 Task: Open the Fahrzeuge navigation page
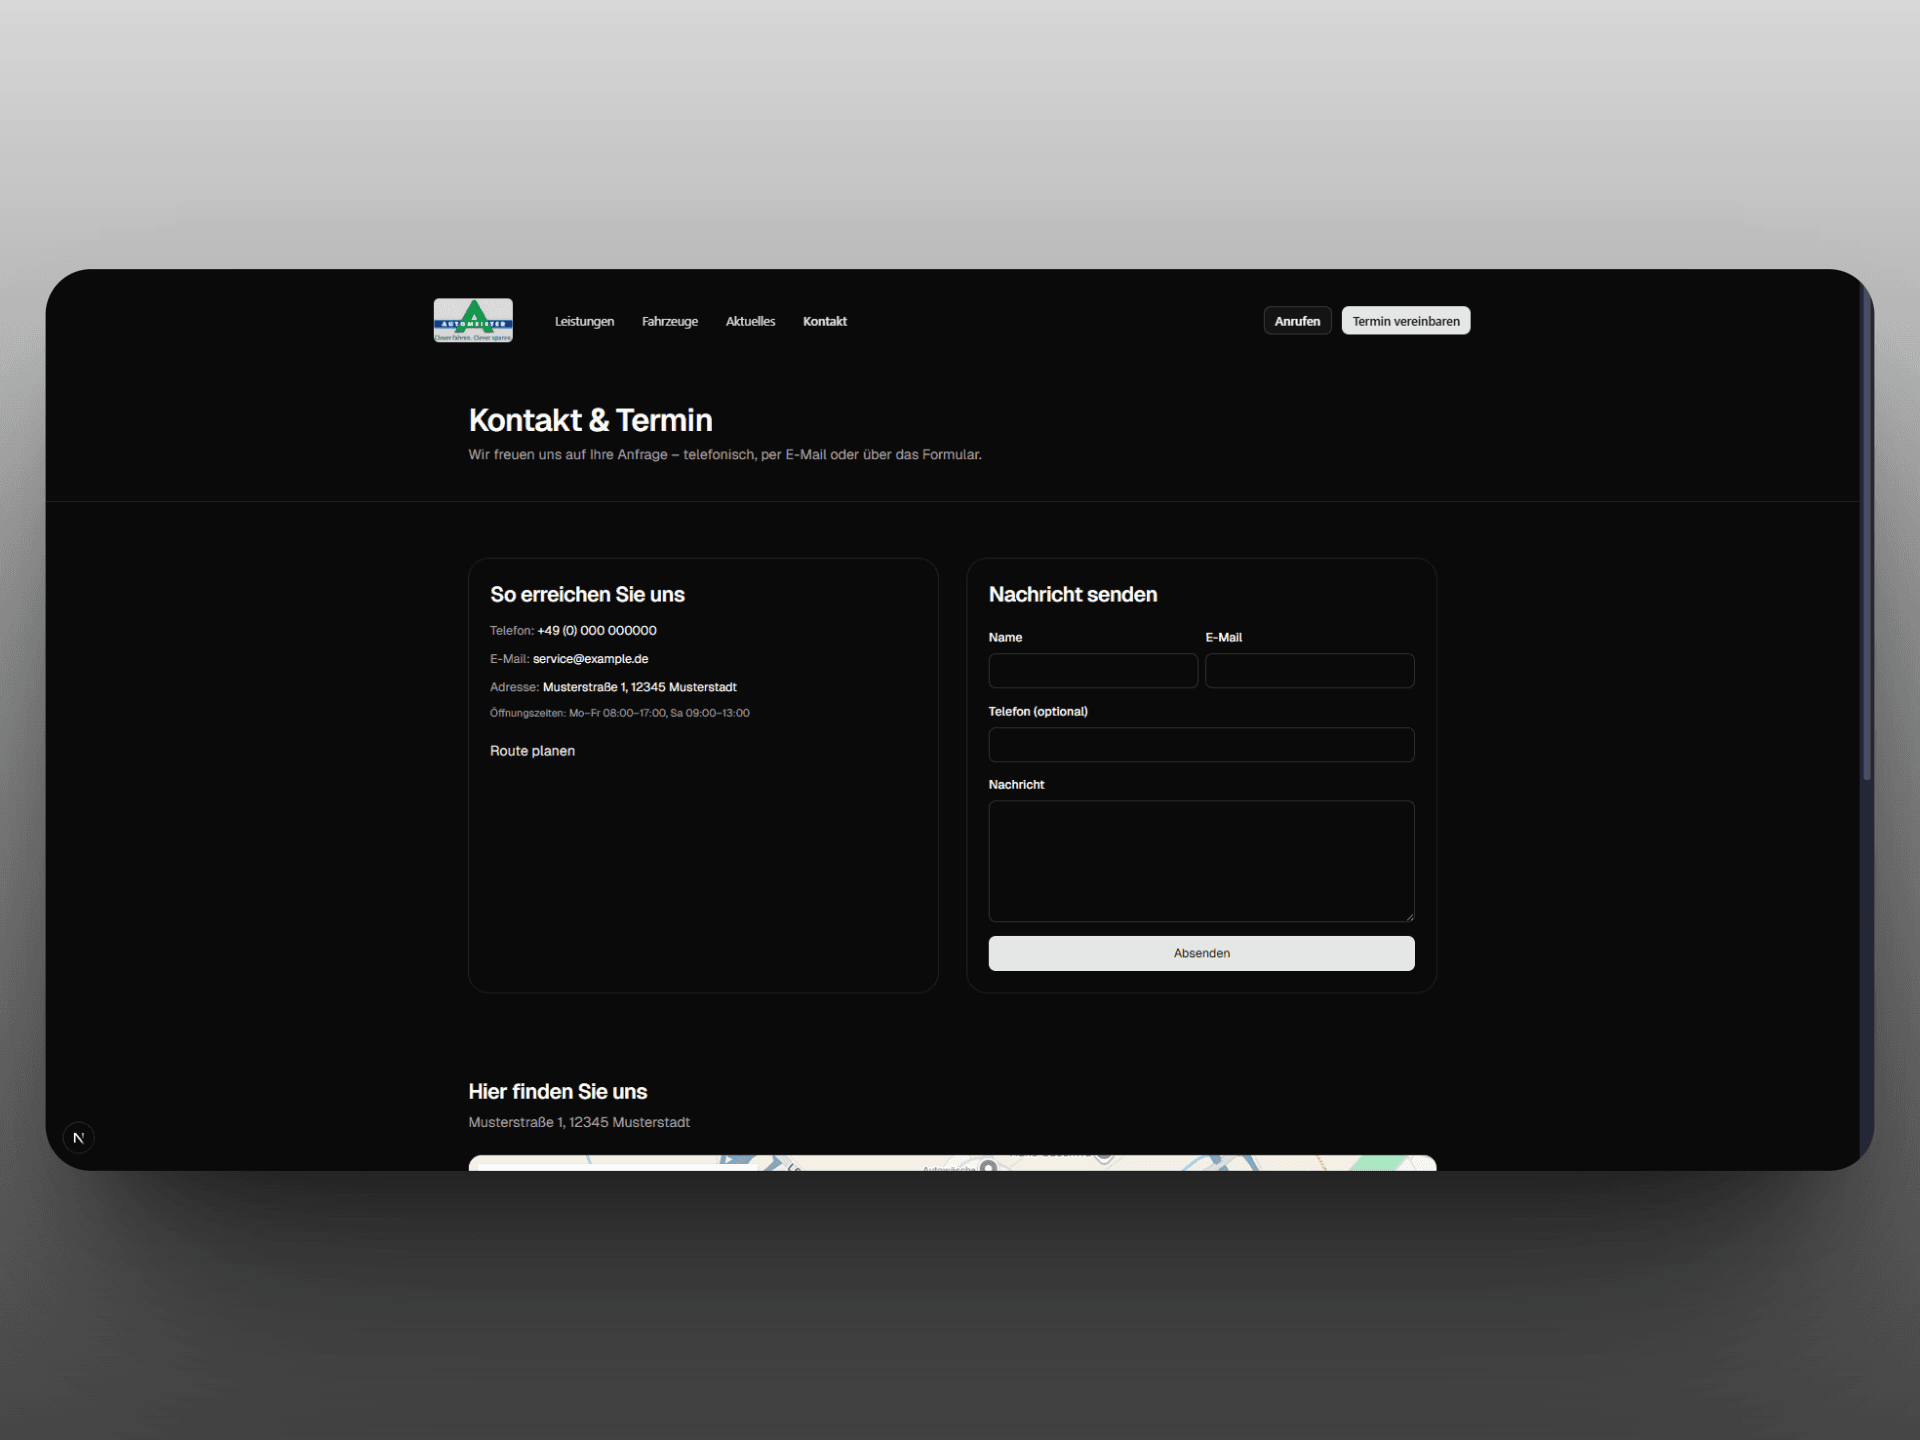tap(669, 321)
